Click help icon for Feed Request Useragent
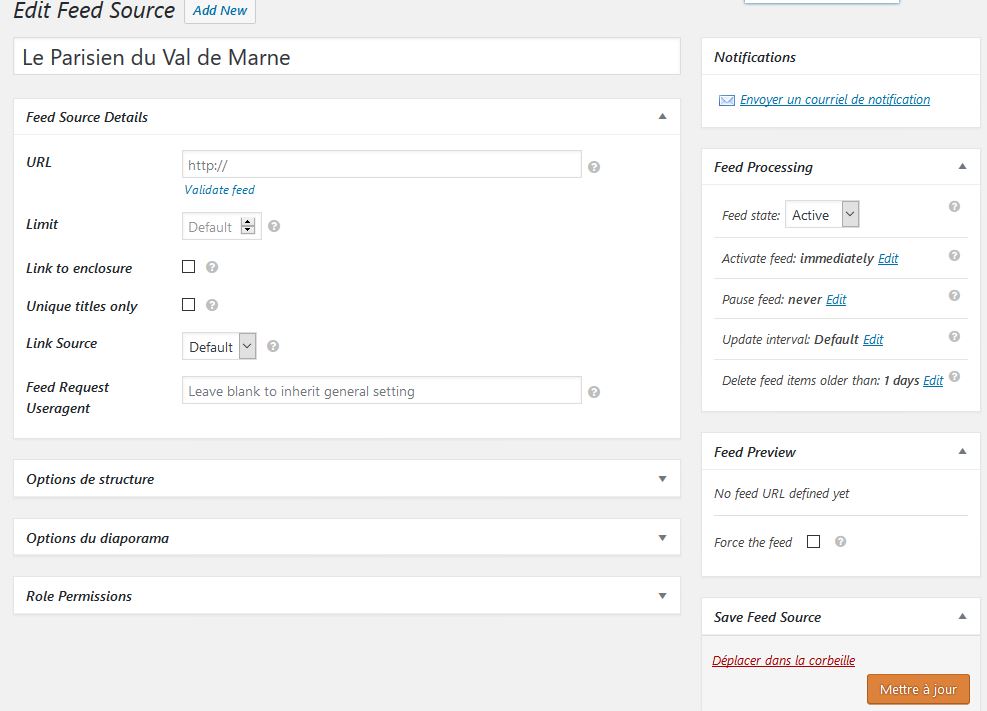 (x=594, y=392)
